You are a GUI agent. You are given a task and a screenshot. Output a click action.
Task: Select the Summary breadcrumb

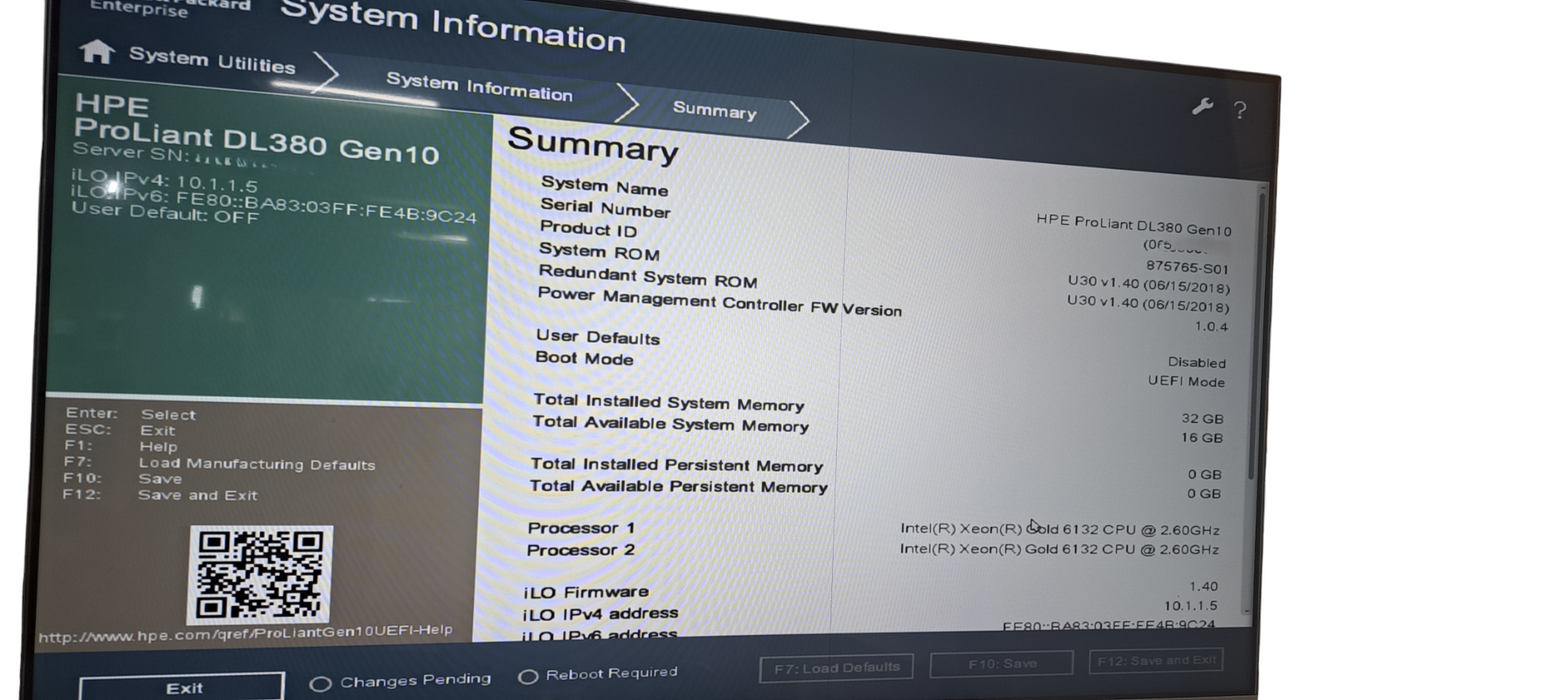(714, 110)
